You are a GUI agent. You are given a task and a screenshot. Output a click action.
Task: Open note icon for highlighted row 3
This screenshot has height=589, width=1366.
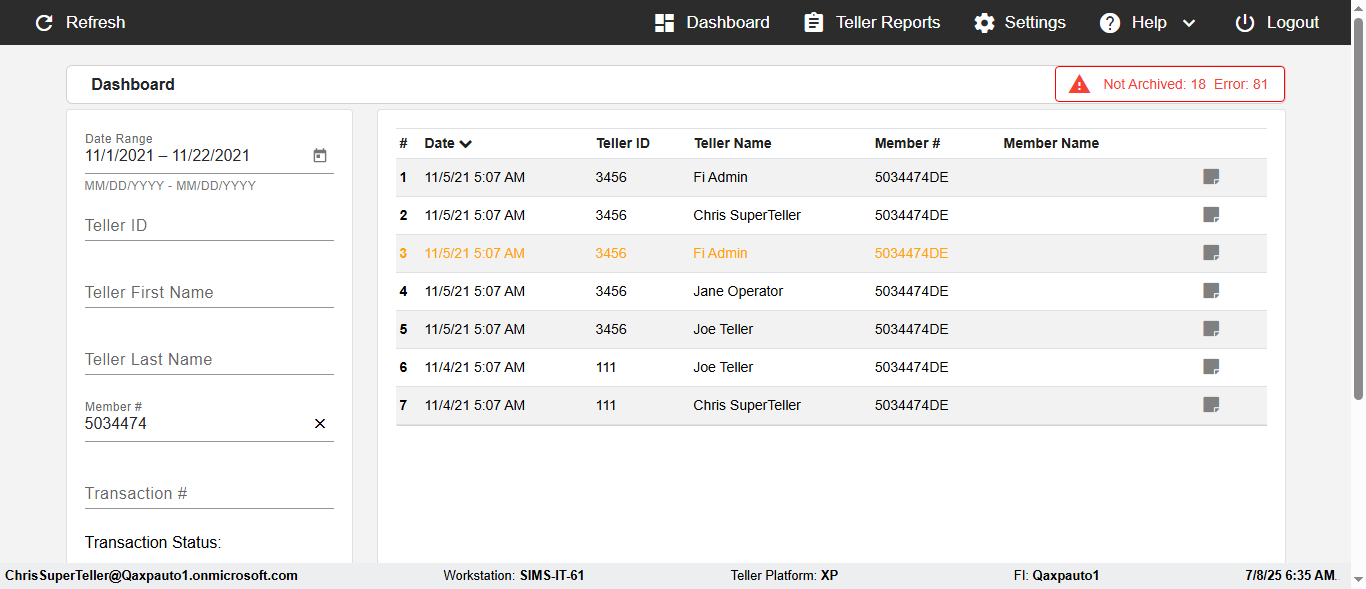(1211, 253)
